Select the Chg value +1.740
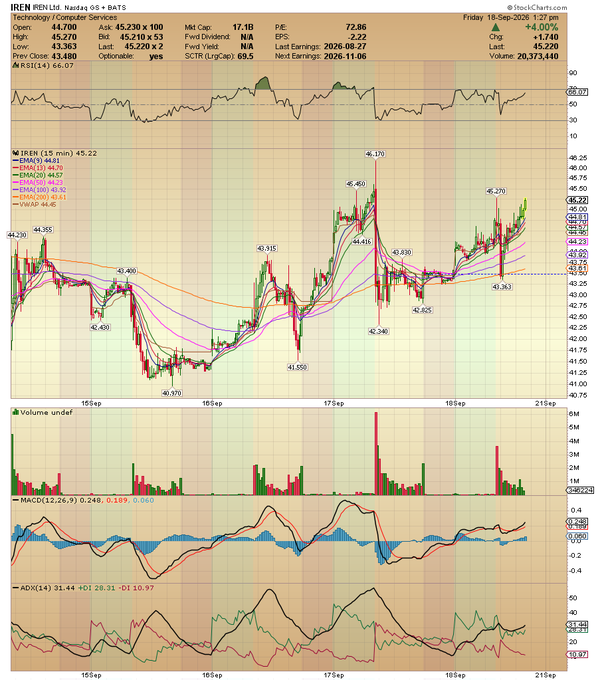This screenshot has width=598, height=680. [x=546, y=37]
